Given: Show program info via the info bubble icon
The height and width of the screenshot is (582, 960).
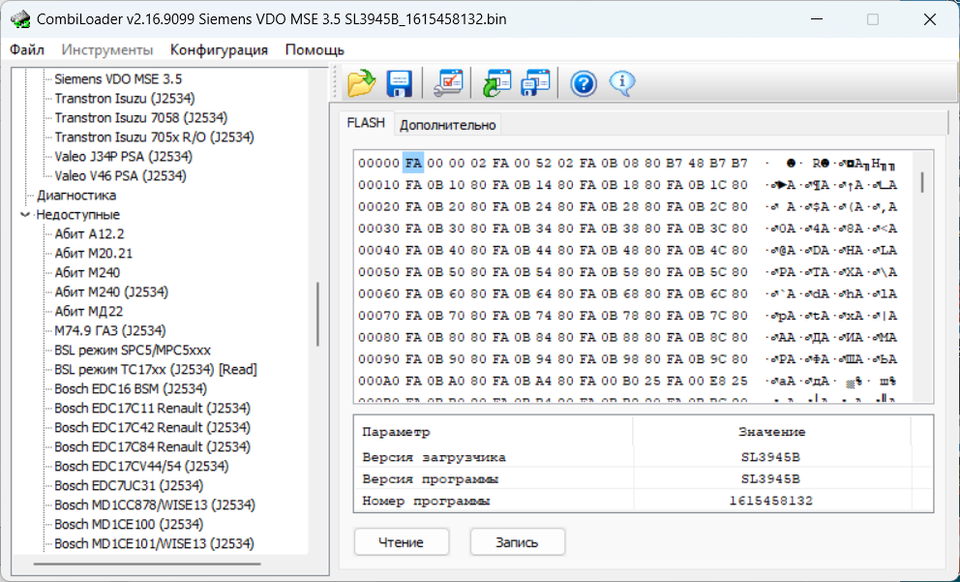Looking at the screenshot, I should [x=622, y=83].
